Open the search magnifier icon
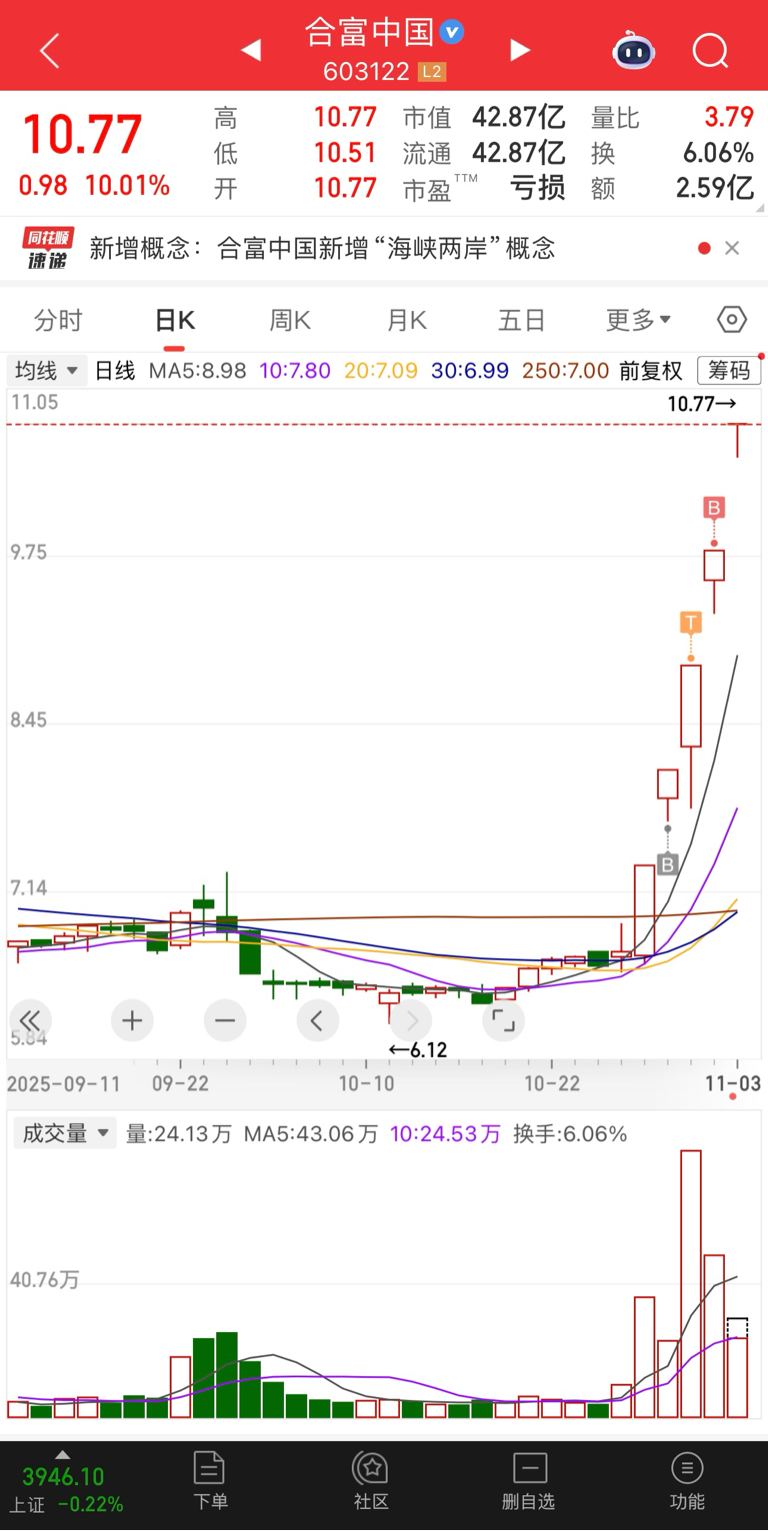 [710, 50]
